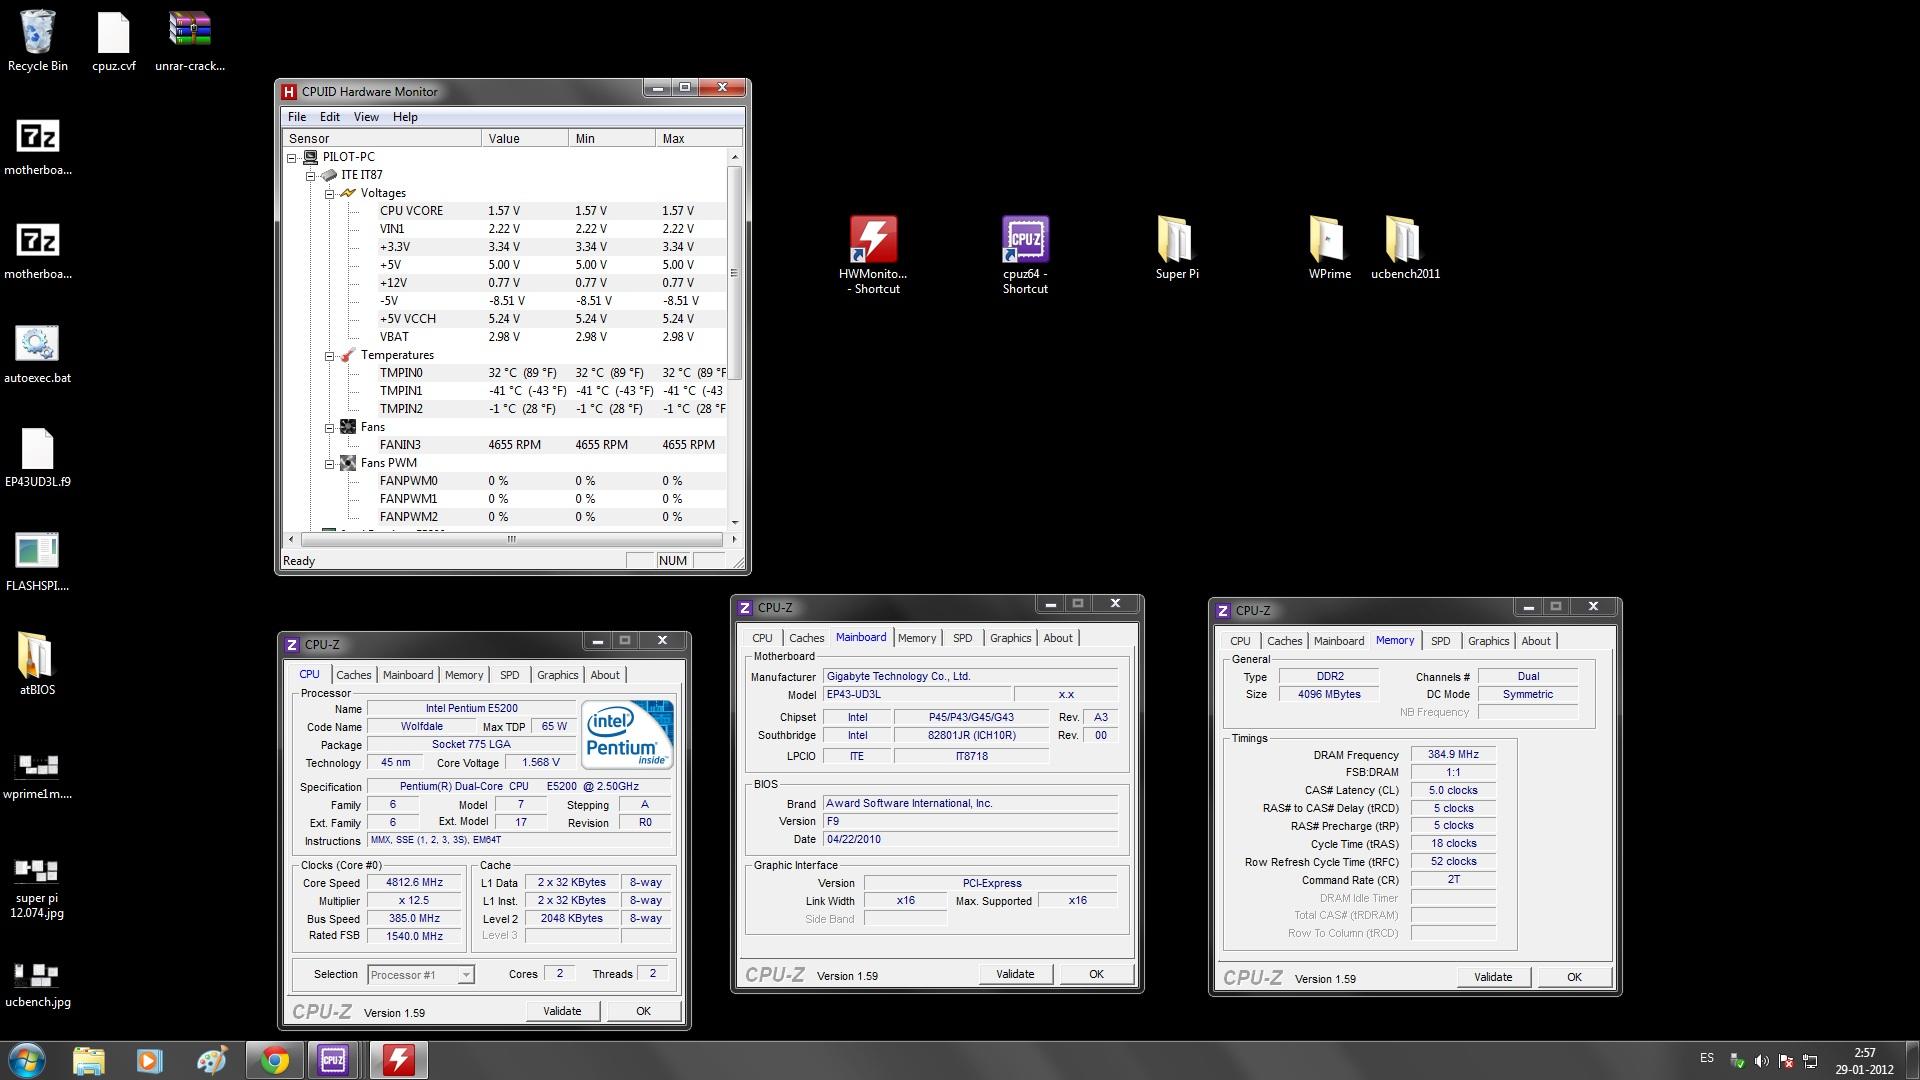Click OK in the Mainboard CPU-Z window

(x=1096, y=974)
